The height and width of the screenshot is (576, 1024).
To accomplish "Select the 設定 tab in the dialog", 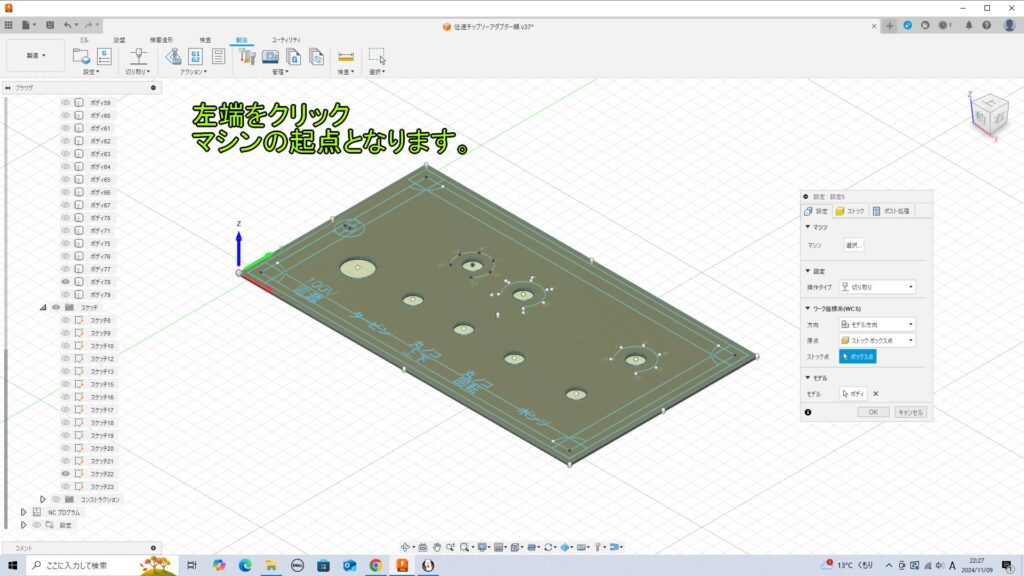I will tap(816, 211).
